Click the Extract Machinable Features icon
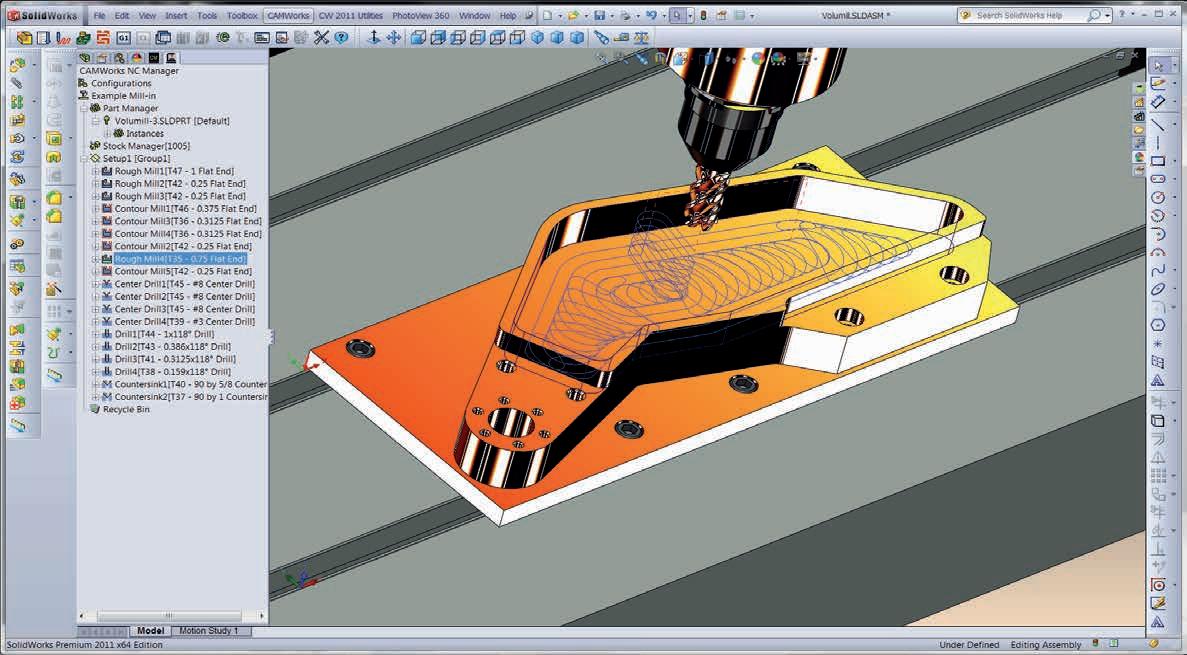The height and width of the screenshot is (655, 1187). 25,37
